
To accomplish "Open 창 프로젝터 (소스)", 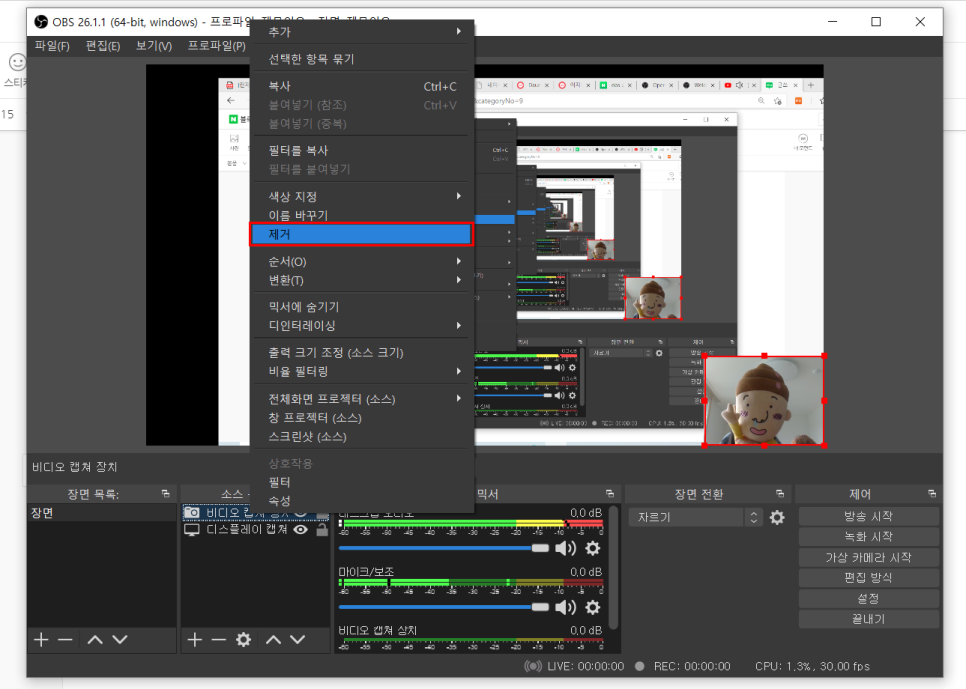I will pyautogui.click(x=362, y=418).
